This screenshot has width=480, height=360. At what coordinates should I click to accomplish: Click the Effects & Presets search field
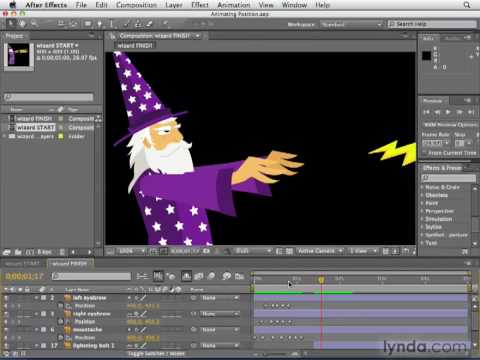tap(449, 178)
